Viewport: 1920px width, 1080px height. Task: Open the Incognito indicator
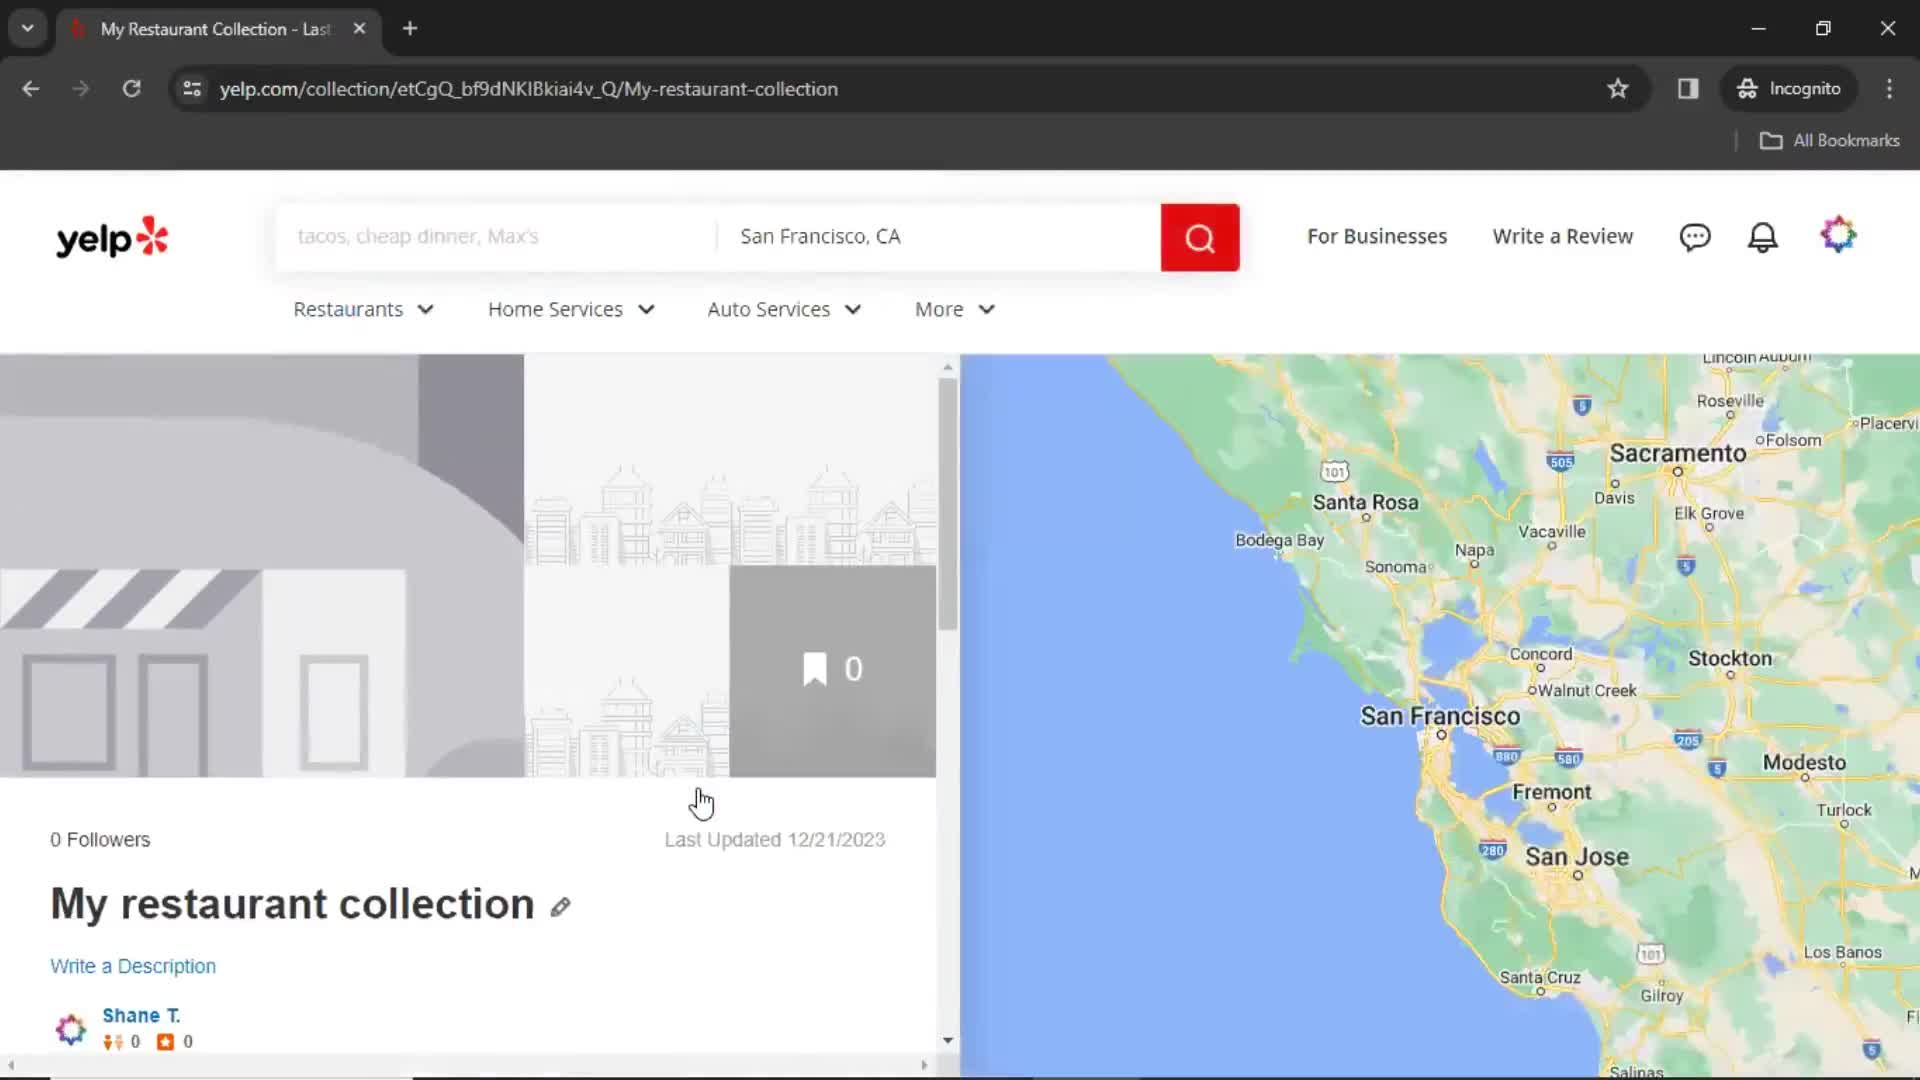tap(1789, 89)
